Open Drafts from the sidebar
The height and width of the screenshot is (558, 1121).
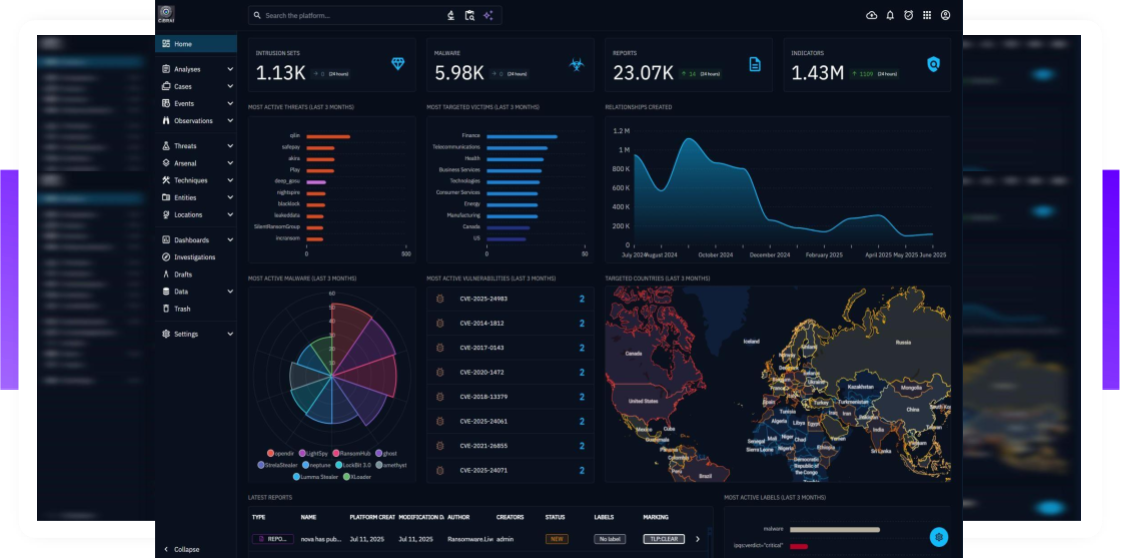click(183, 274)
